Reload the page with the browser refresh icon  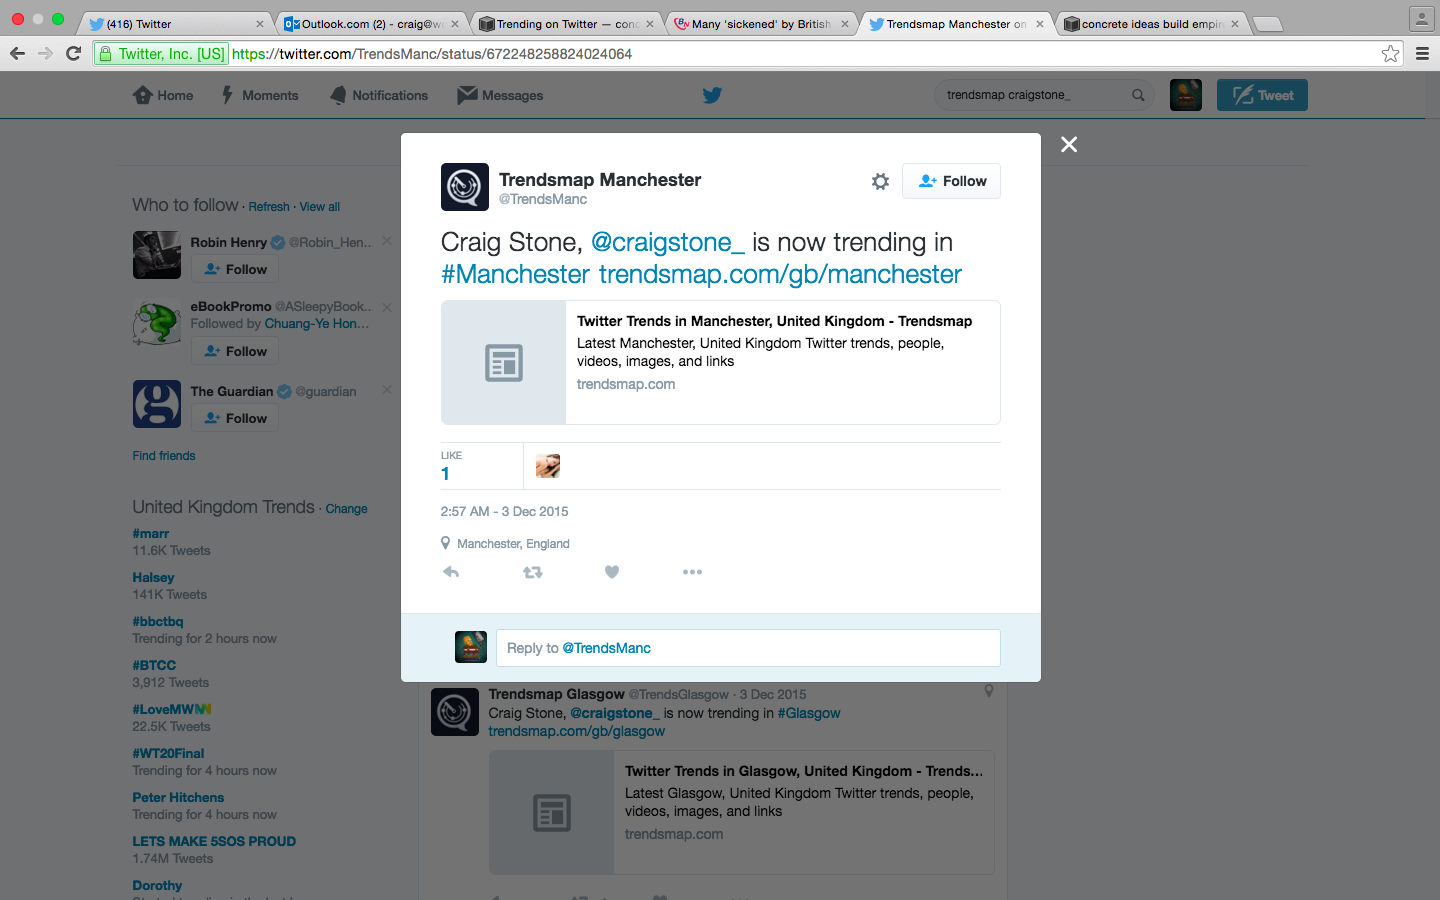73,54
